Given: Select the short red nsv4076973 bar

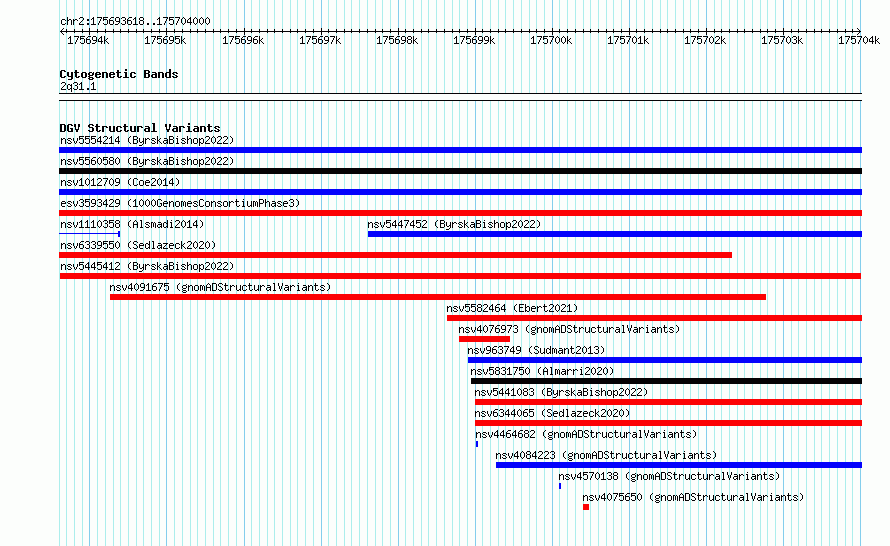Looking at the screenshot, I should point(484,339).
